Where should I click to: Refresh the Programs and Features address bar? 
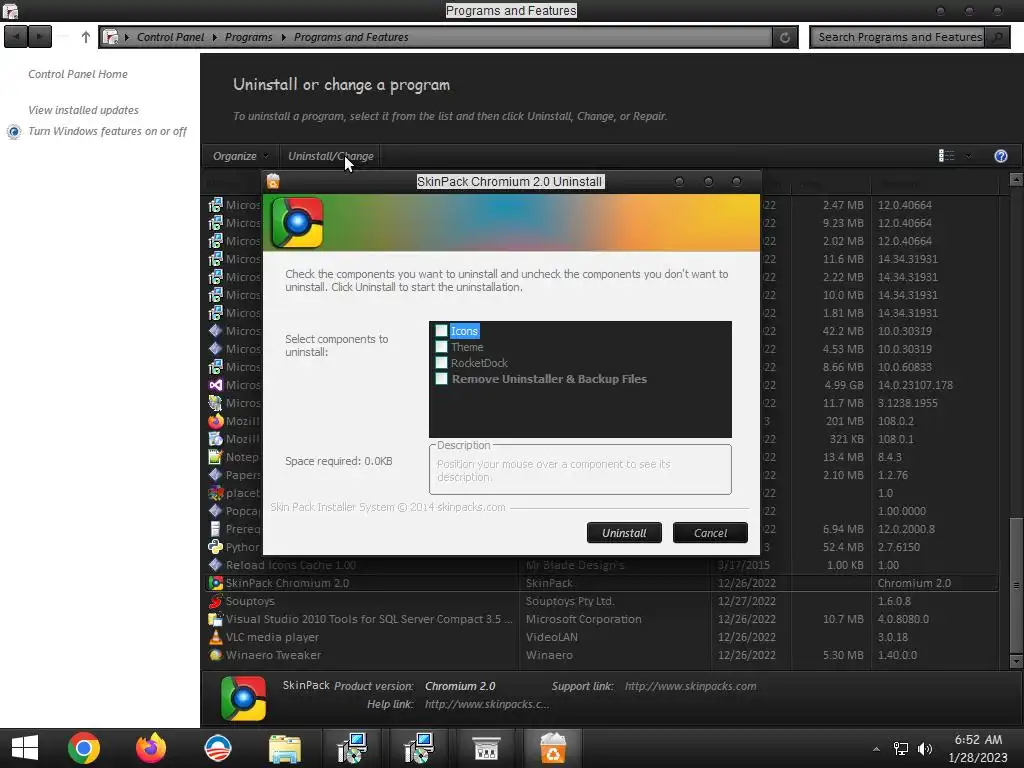tap(785, 37)
